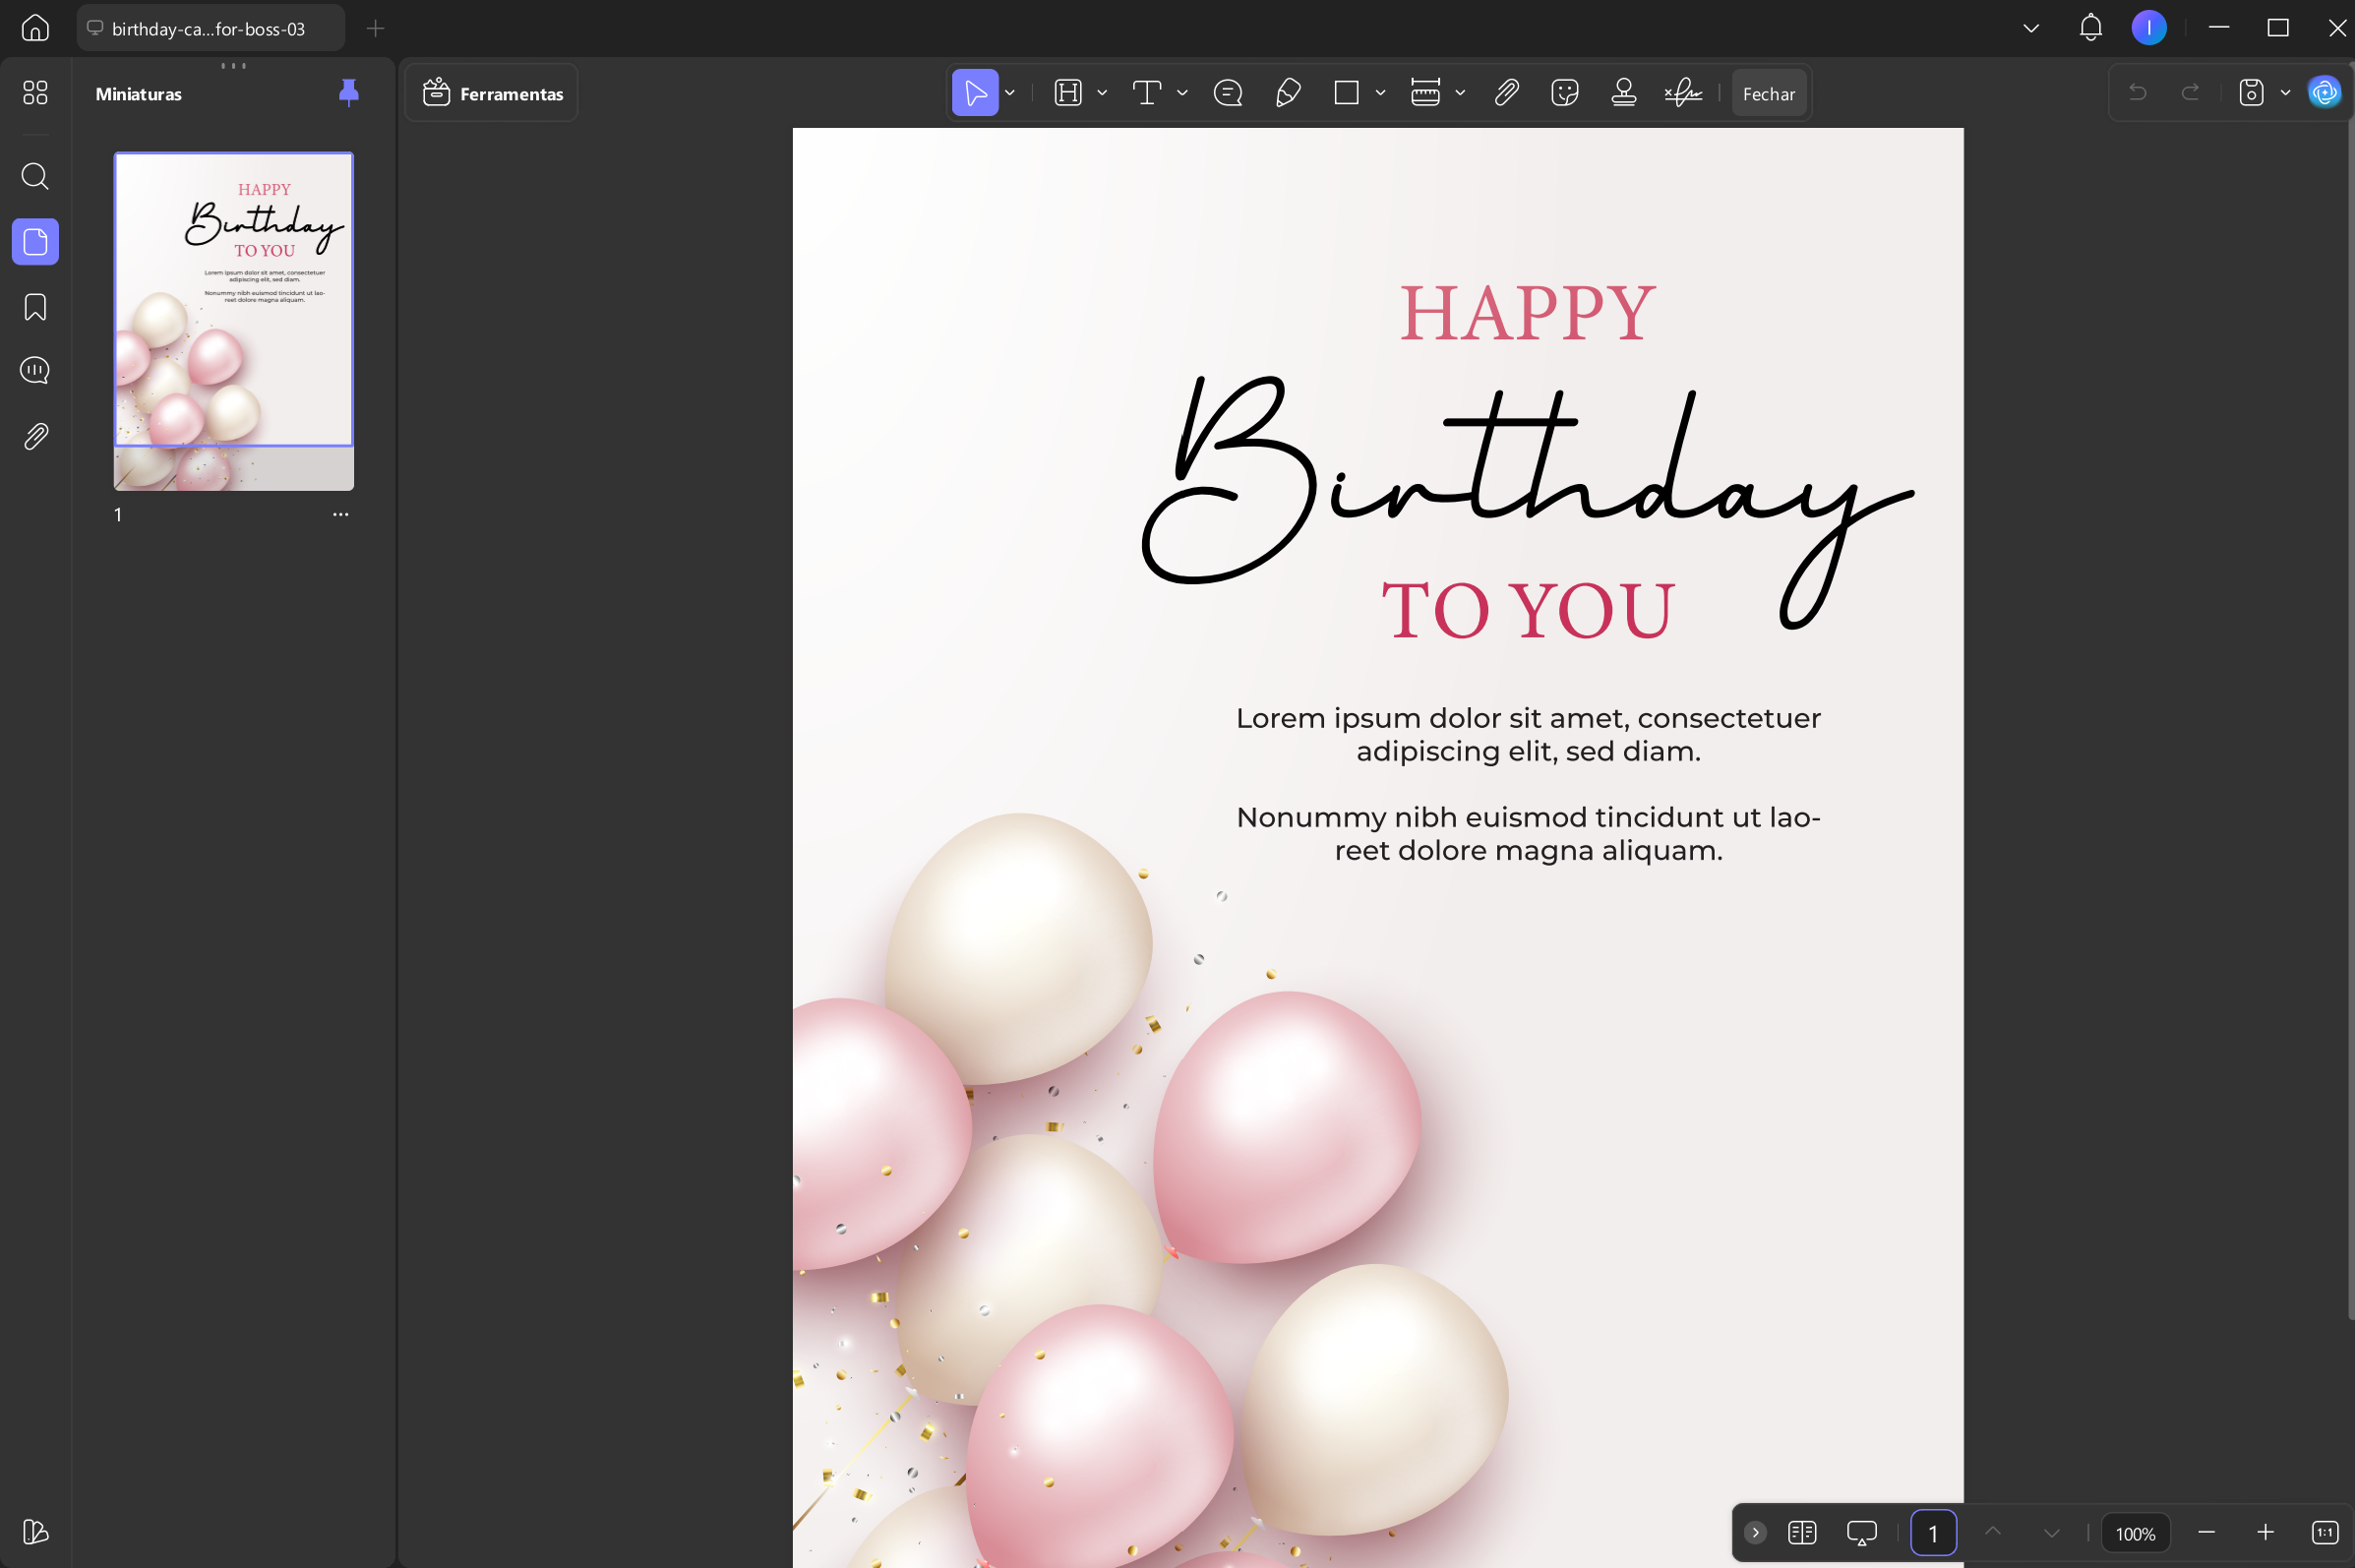Image resolution: width=2355 pixels, height=1568 pixels.
Task: Select the pencil highlighter tool
Action: 1288,93
